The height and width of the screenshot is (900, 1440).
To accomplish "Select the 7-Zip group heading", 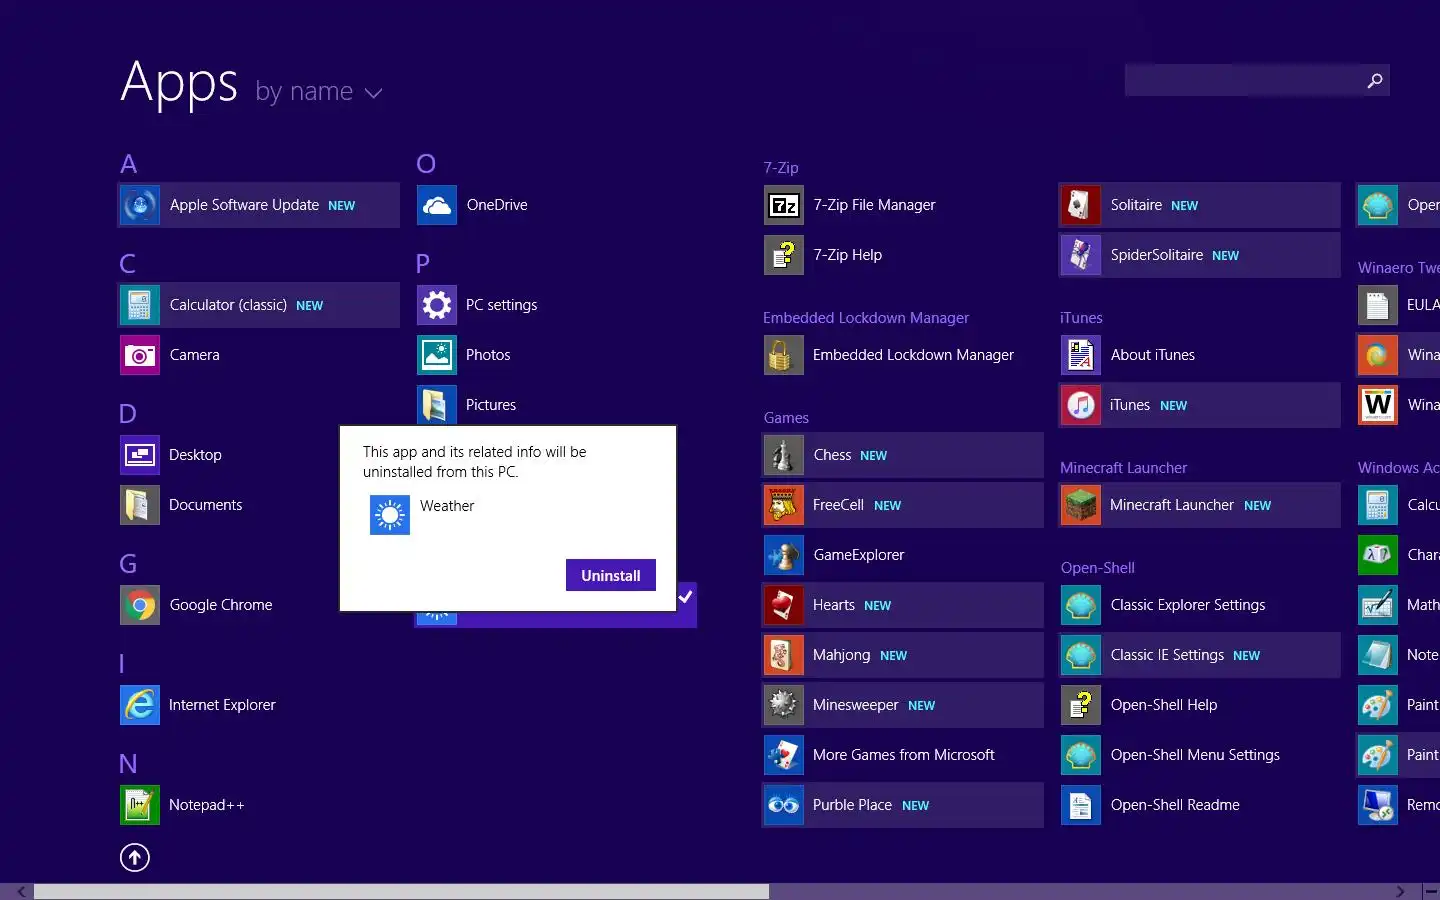I will [x=781, y=168].
